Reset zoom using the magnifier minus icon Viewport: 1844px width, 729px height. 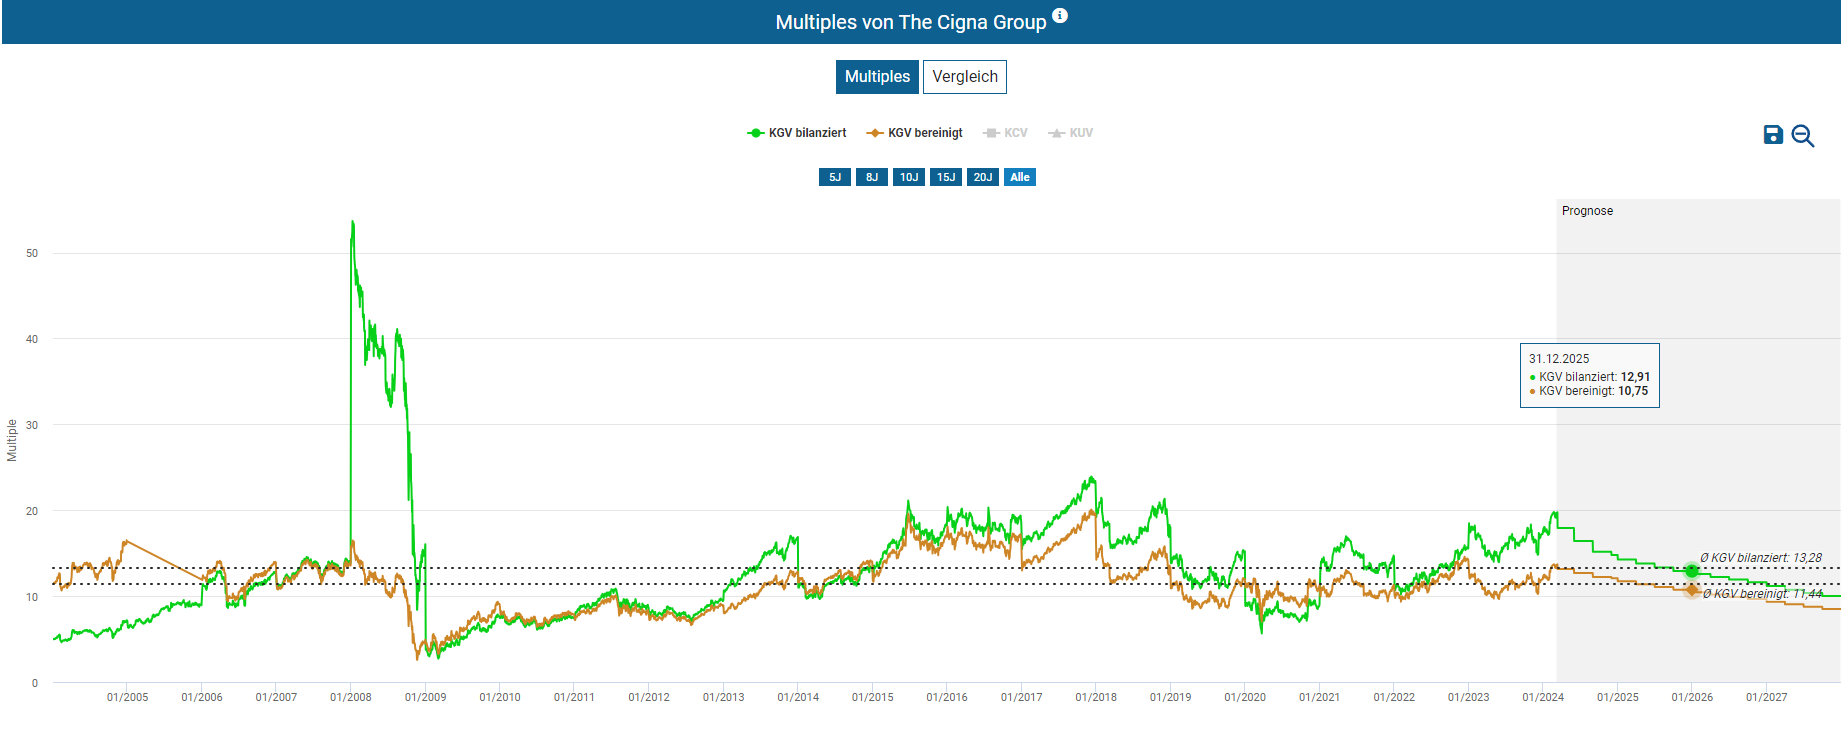(x=1803, y=136)
